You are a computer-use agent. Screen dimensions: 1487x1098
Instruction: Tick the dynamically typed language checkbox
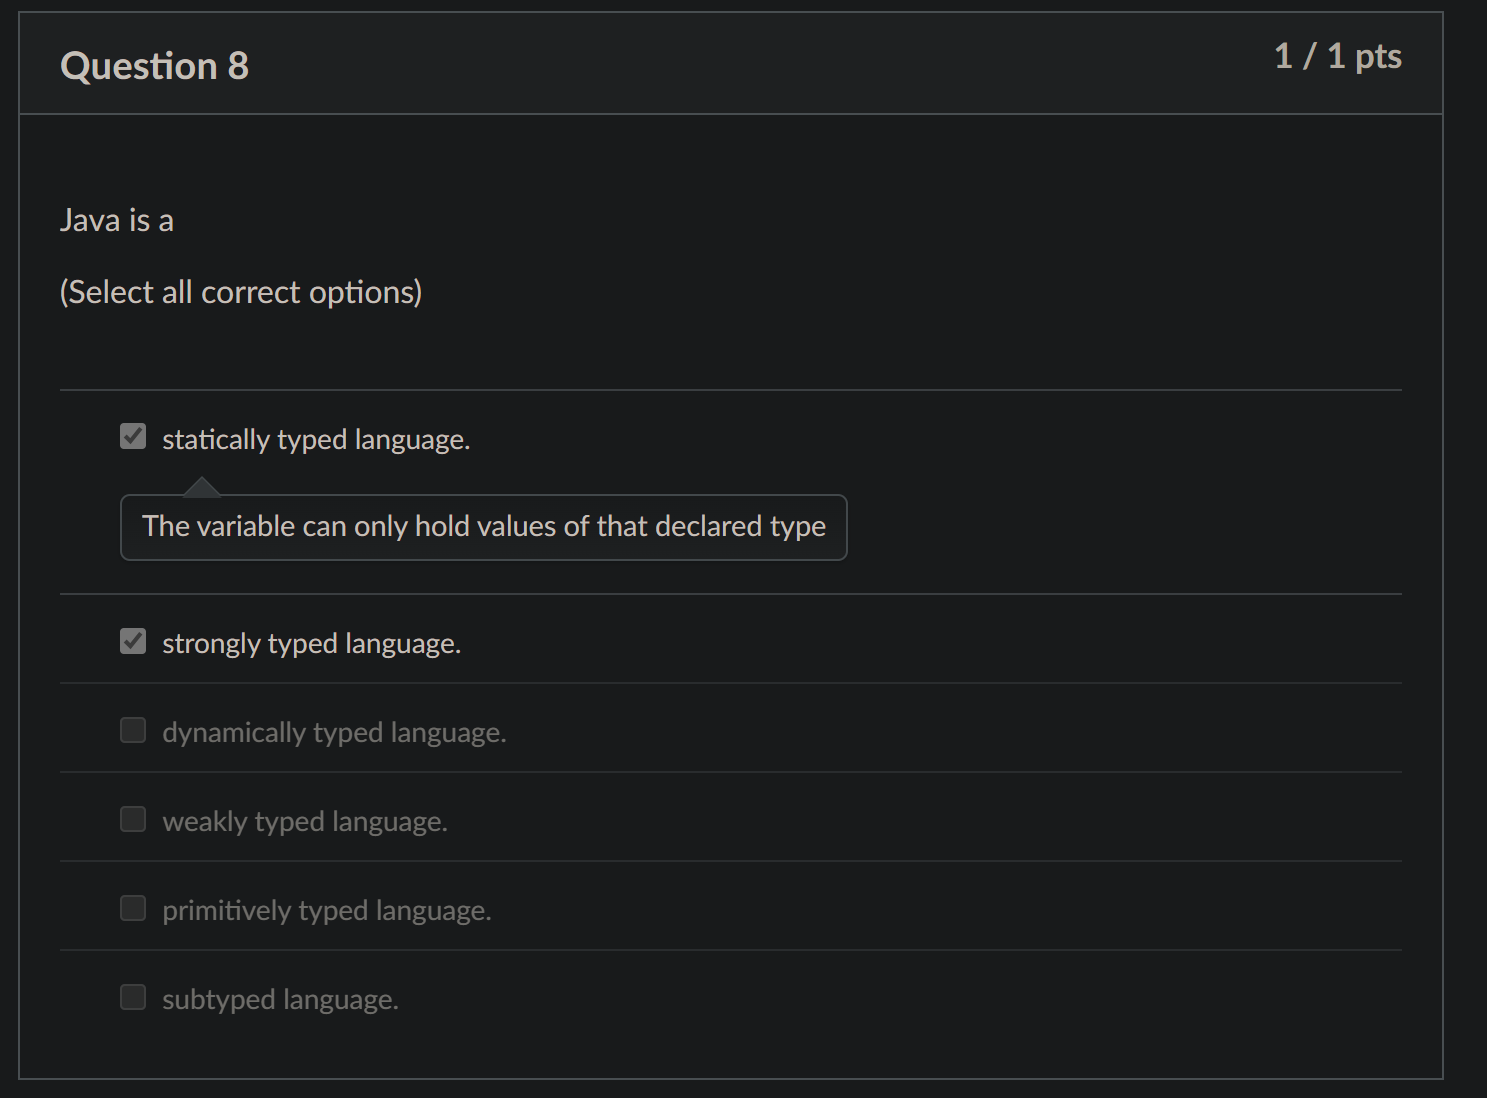point(133,730)
